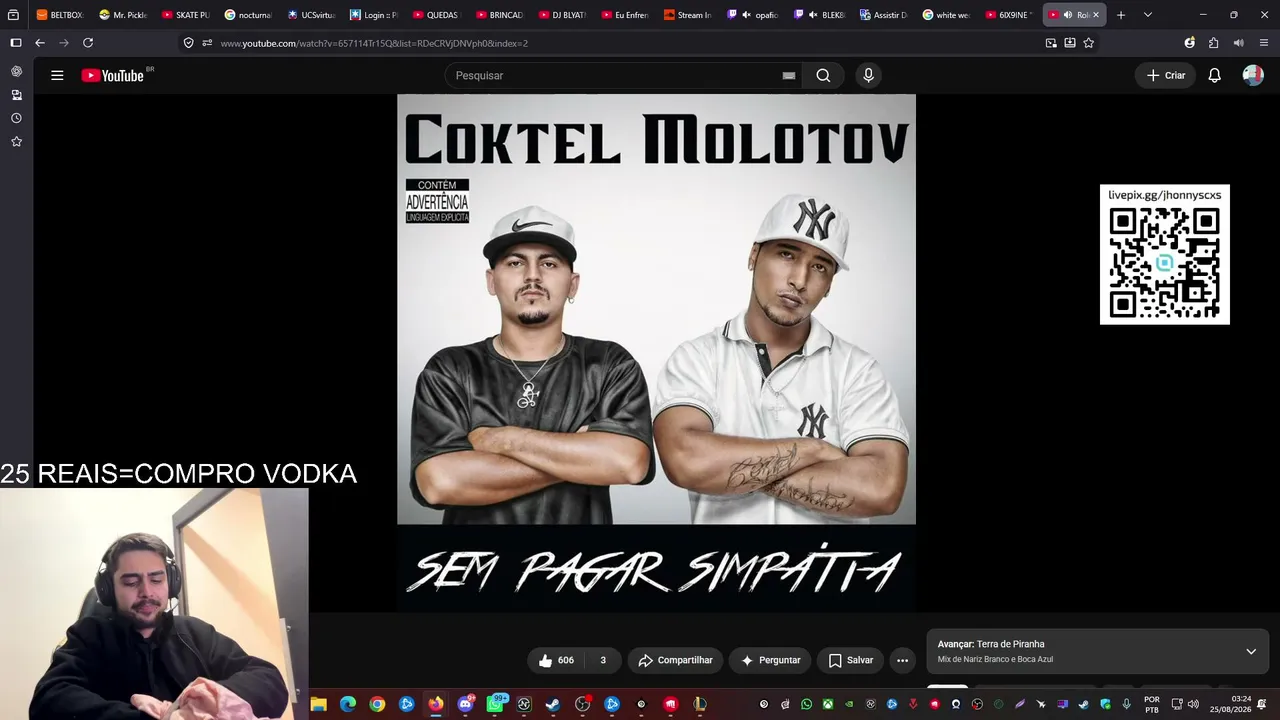1280x720 pixels.
Task: Open the taskbar clock and date
Action: click(x=1230, y=704)
